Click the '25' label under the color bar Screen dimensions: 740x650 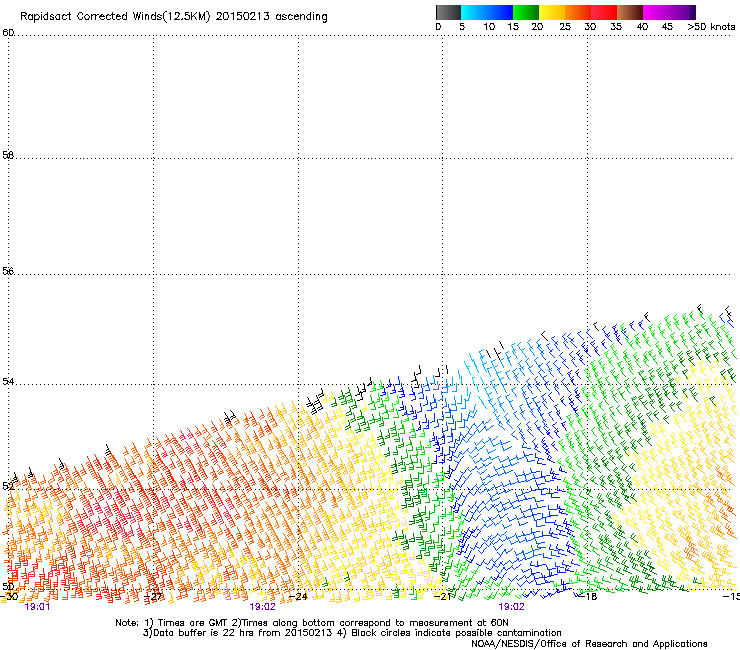point(565,27)
